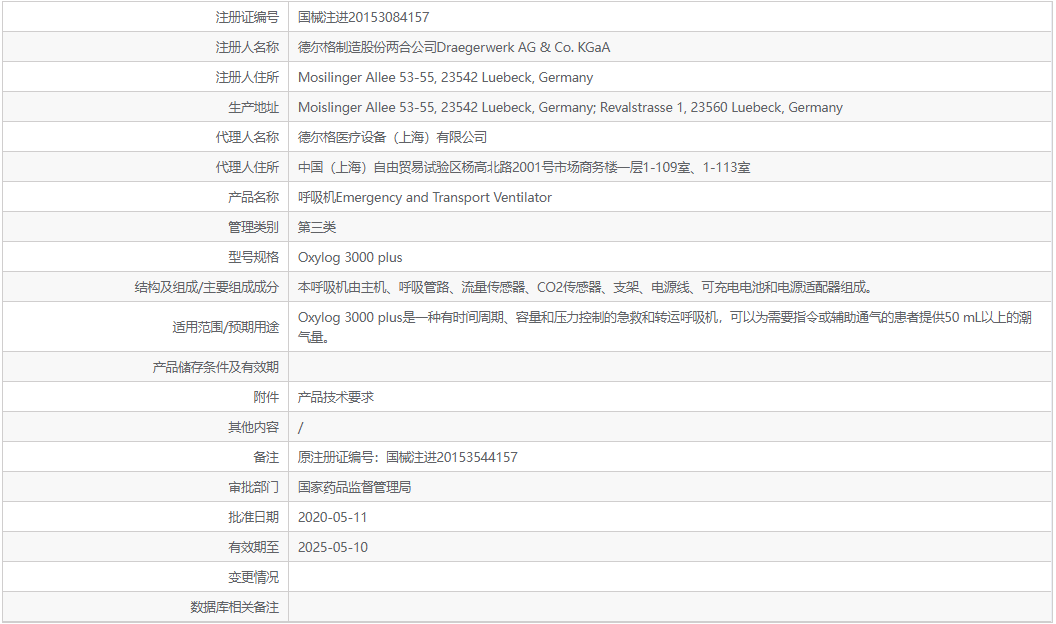The height and width of the screenshot is (624, 1056).
Task: Click the 其他内容 label
Action: pyautogui.click(x=253, y=427)
